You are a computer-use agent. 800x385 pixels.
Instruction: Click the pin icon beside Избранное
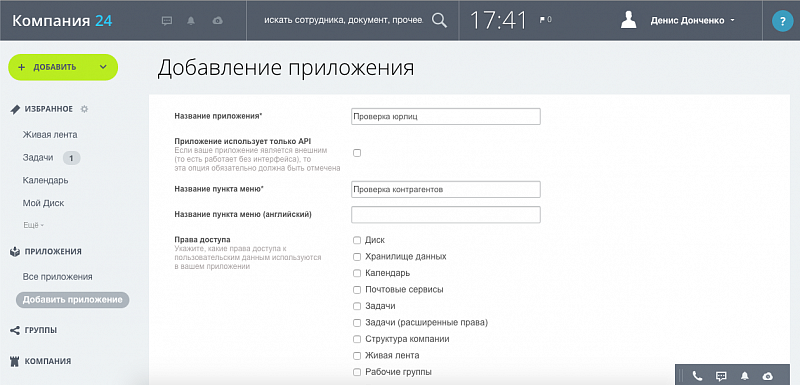point(15,109)
